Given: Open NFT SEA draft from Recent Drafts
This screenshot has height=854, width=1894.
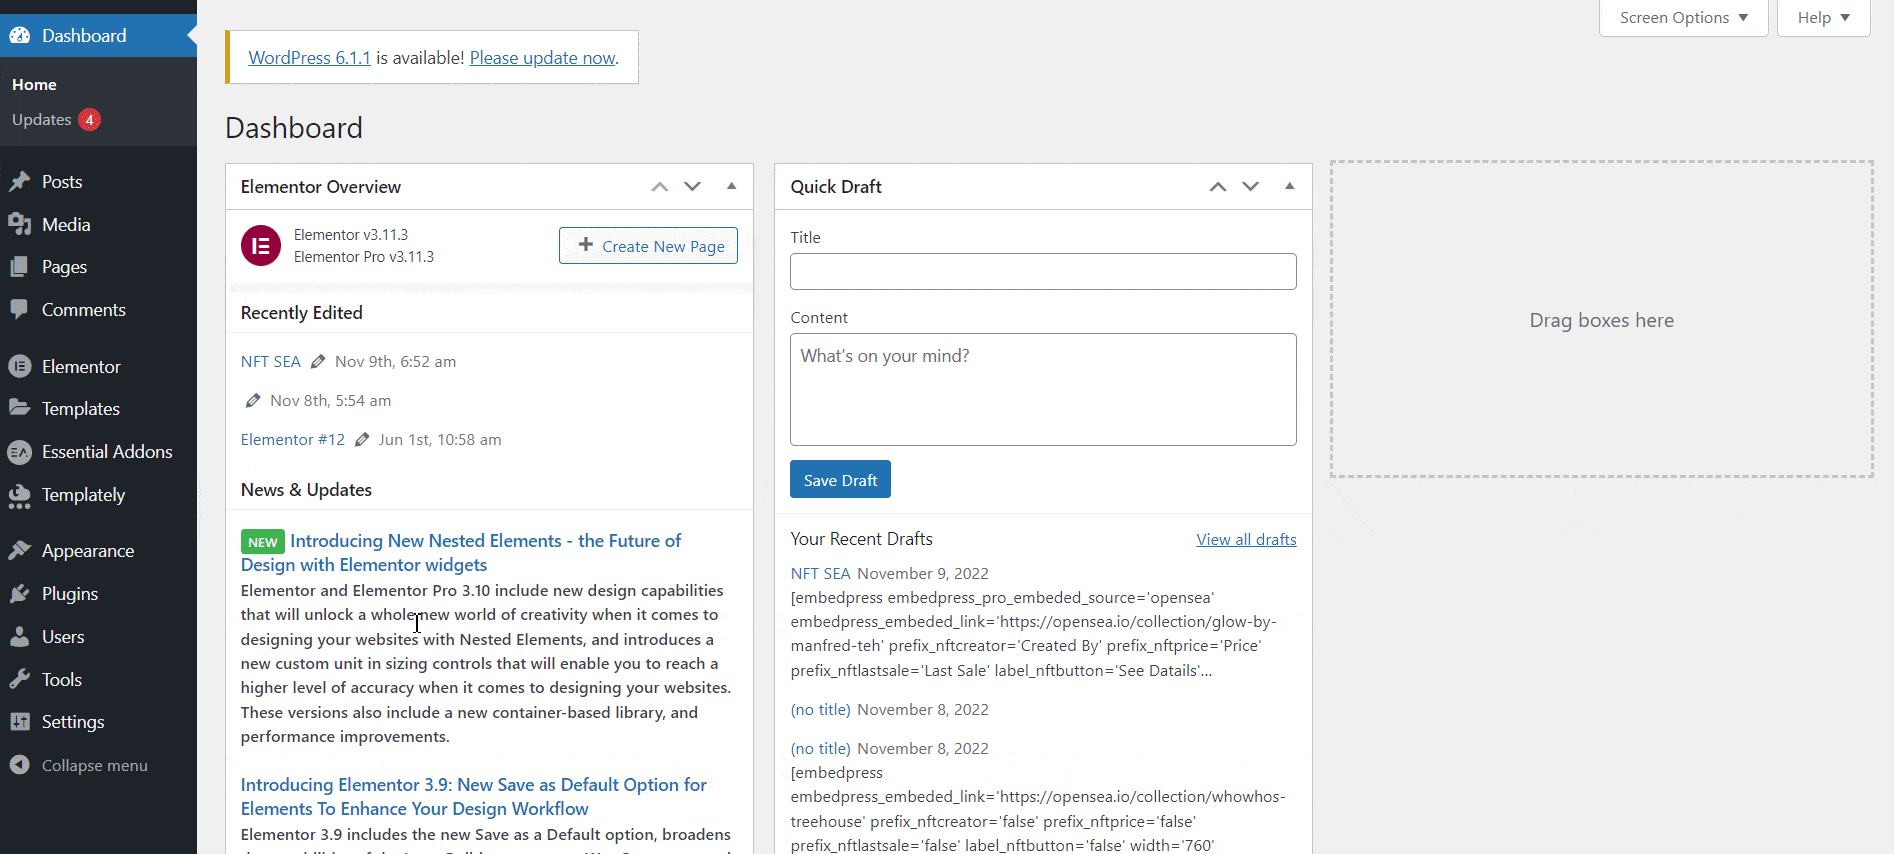Looking at the screenshot, I should 820,573.
